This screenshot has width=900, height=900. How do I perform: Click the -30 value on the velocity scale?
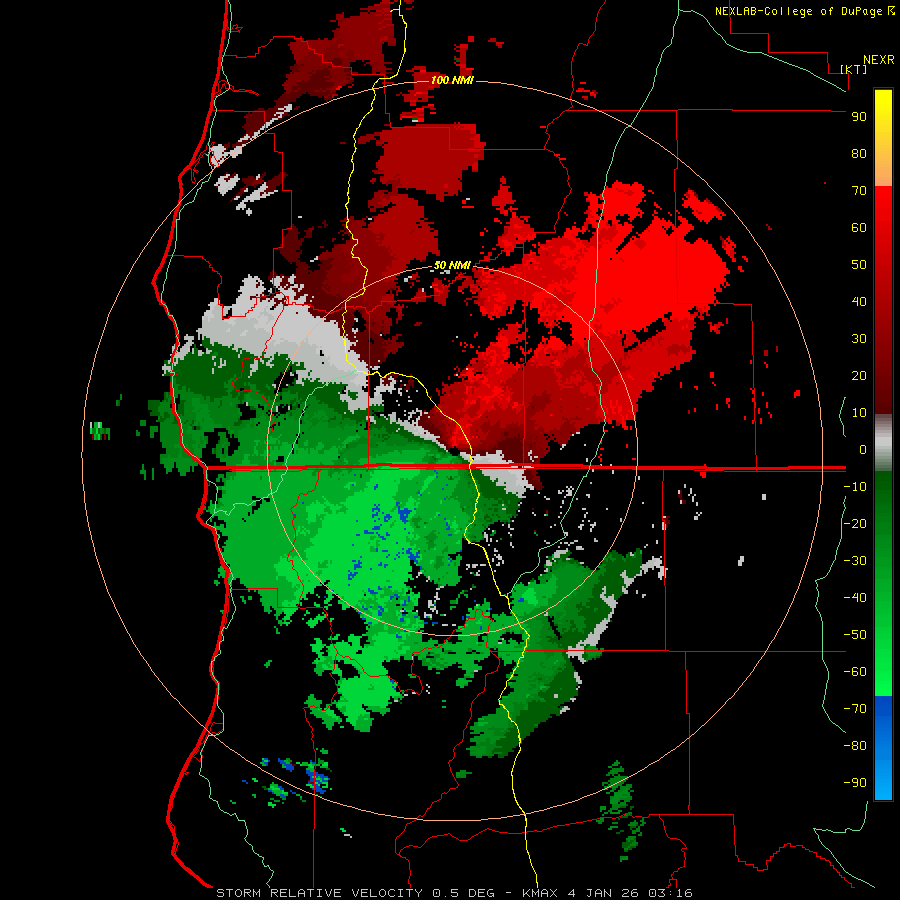point(855,561)
